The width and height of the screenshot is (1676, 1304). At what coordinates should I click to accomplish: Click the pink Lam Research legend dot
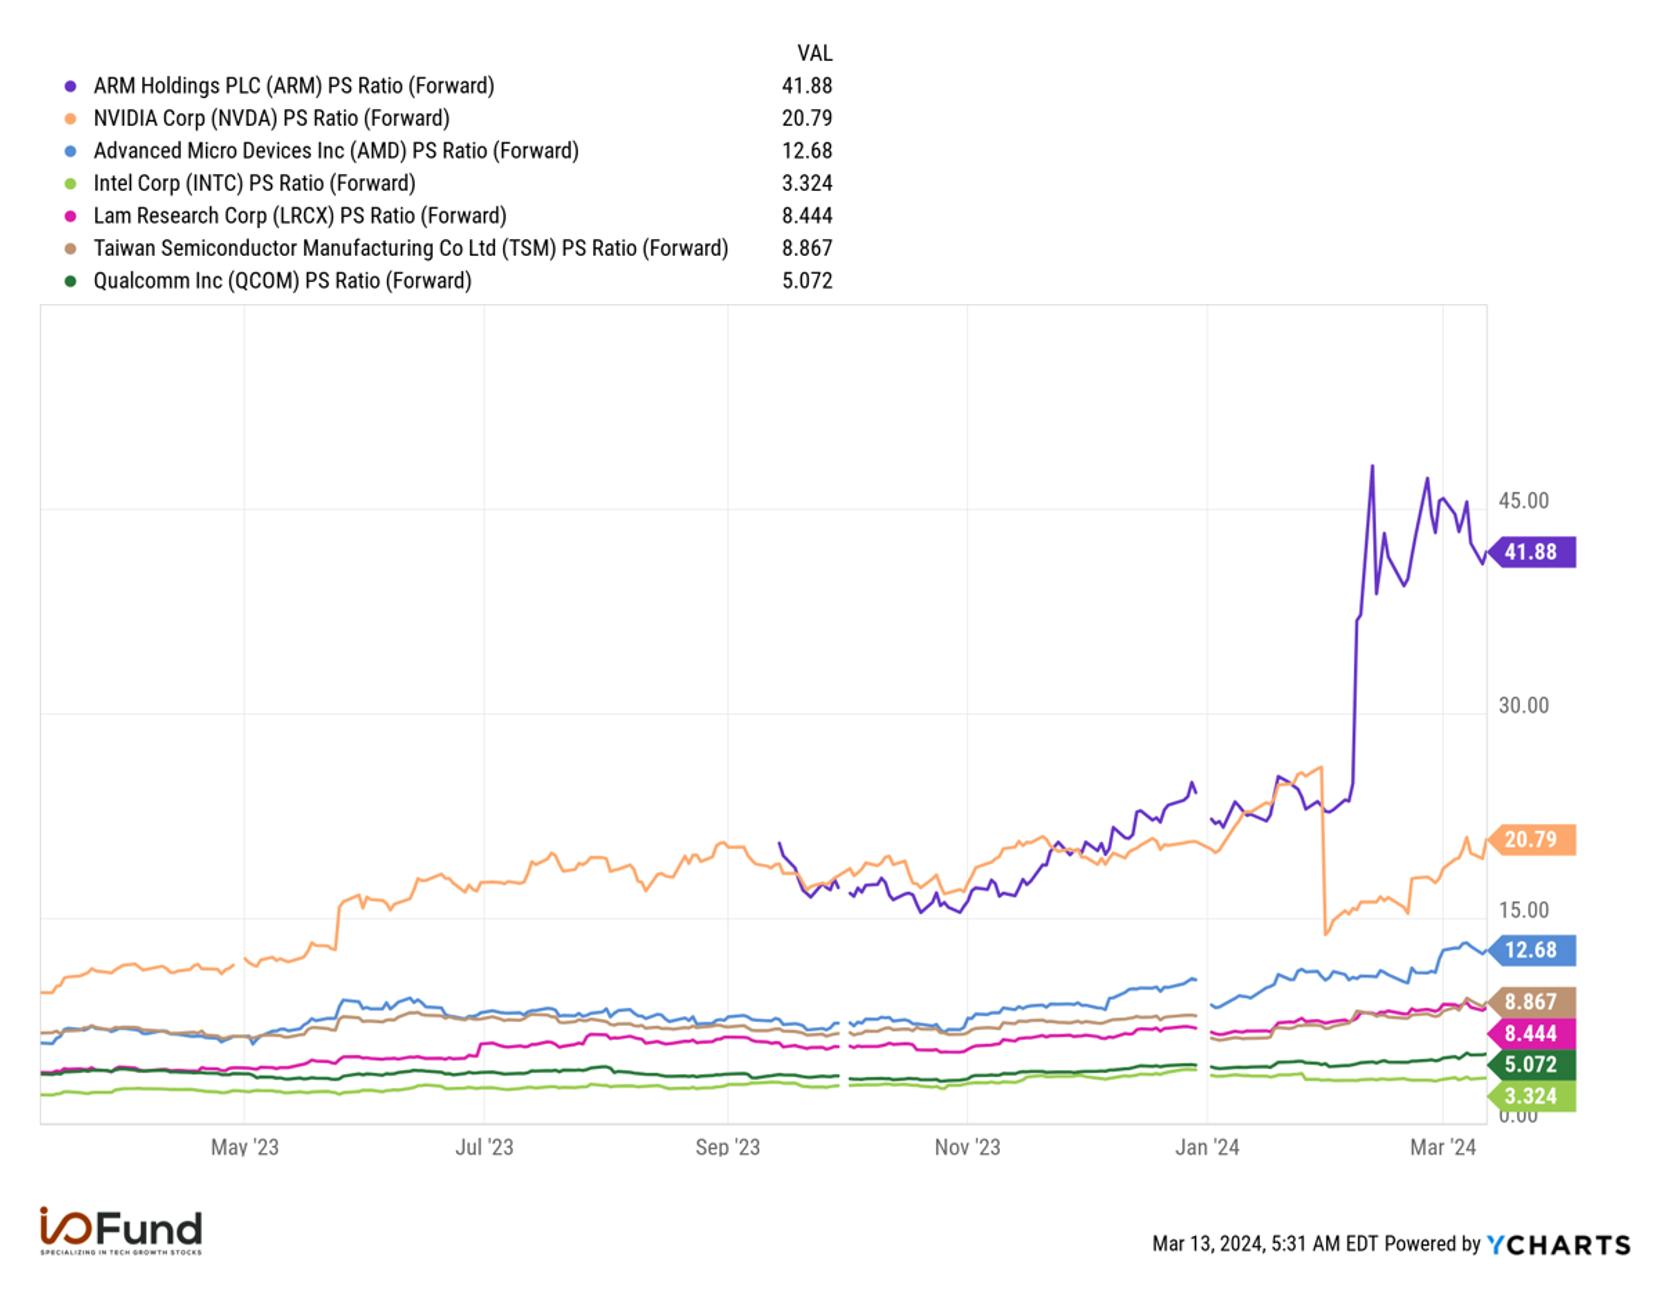[x=70, y=217]
